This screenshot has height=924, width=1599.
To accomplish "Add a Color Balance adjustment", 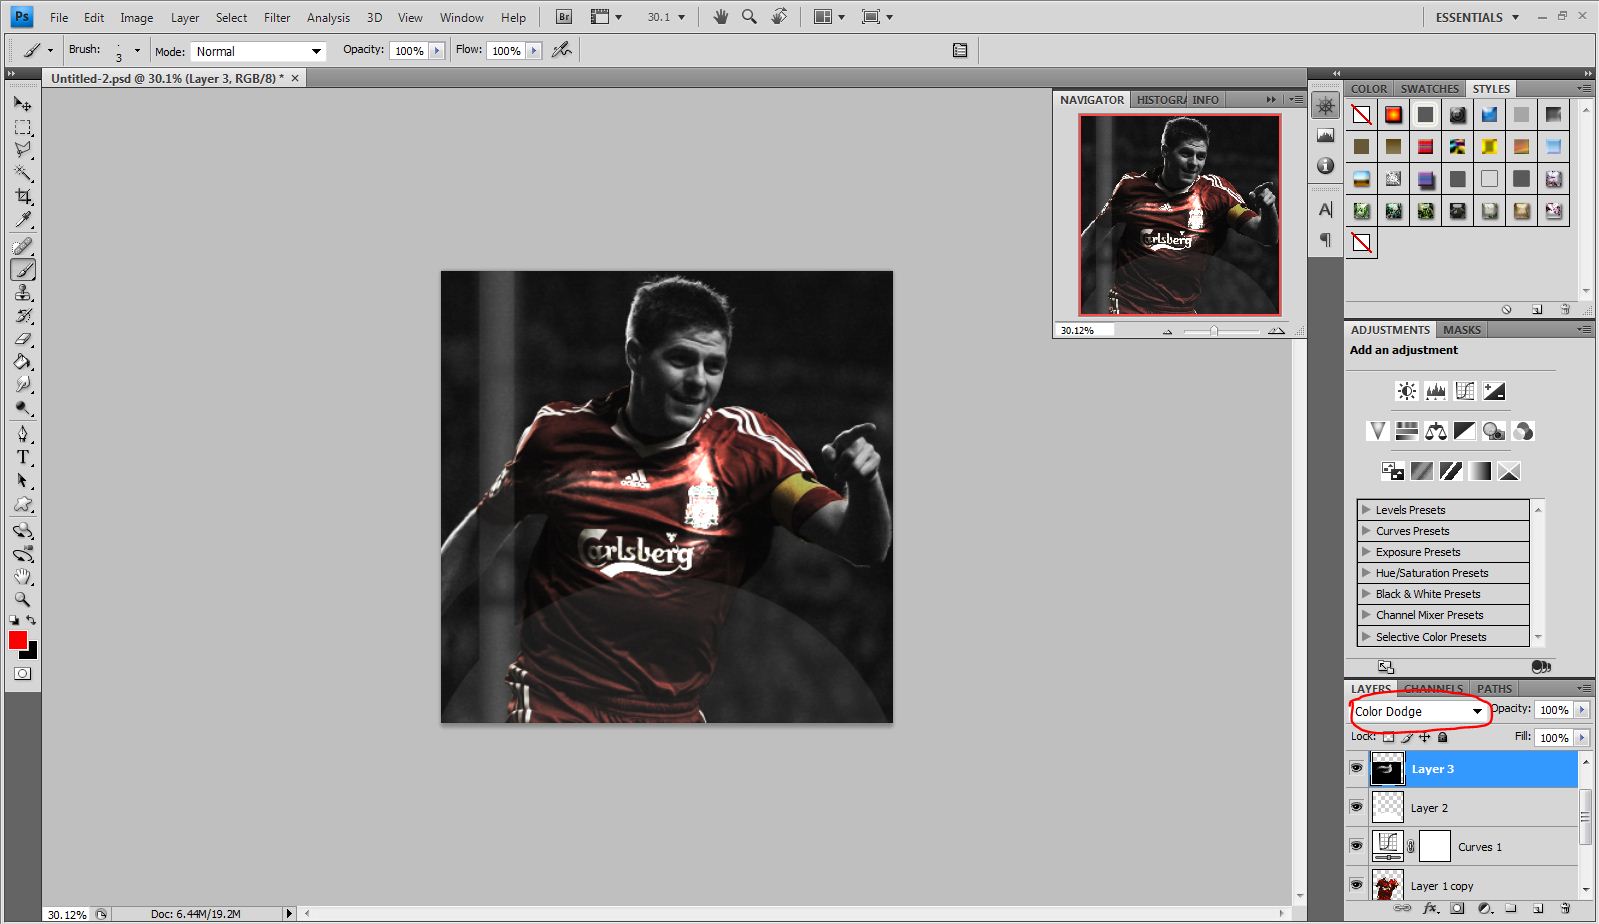I will tap(1436, 431).
